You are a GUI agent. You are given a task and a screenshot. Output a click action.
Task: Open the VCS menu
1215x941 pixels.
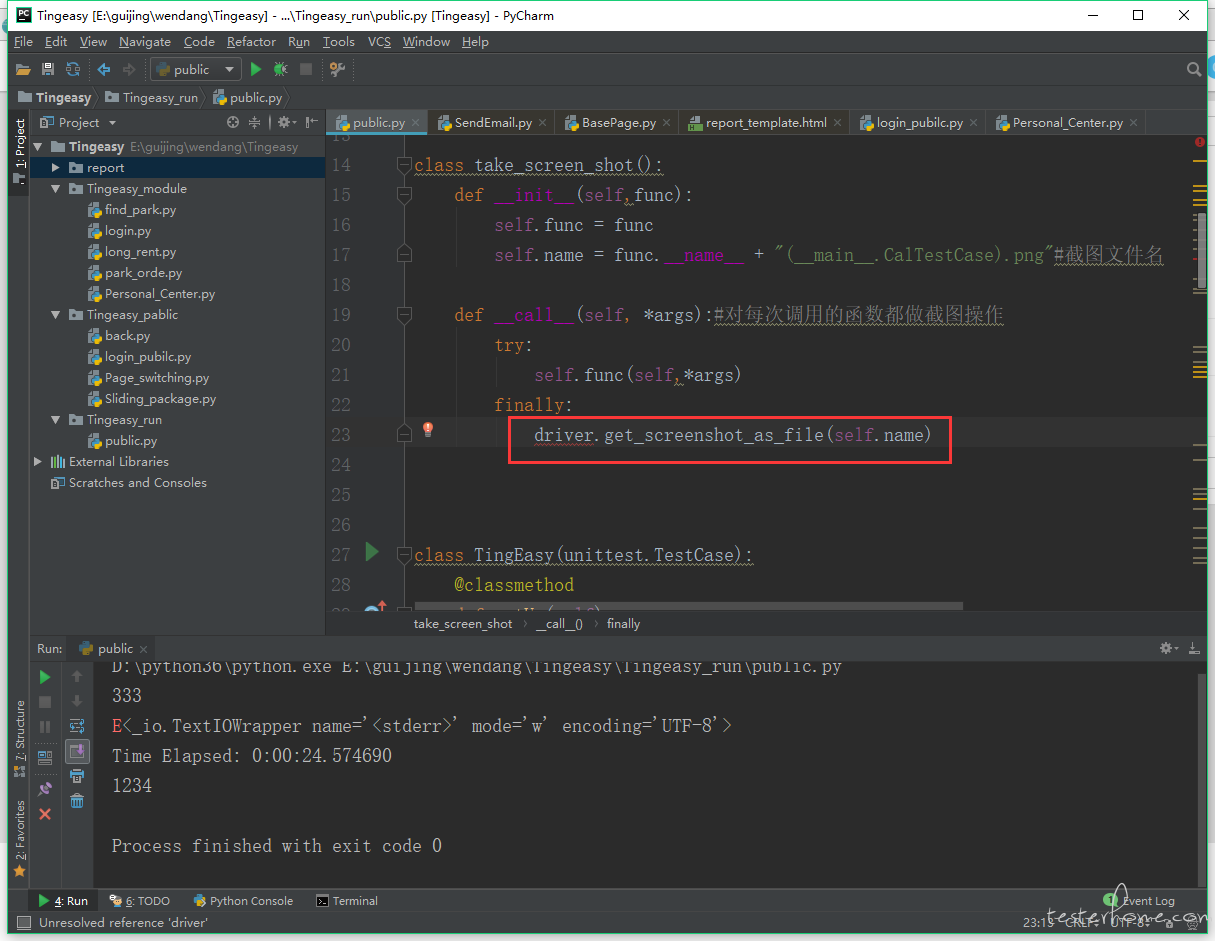(379, 42)
